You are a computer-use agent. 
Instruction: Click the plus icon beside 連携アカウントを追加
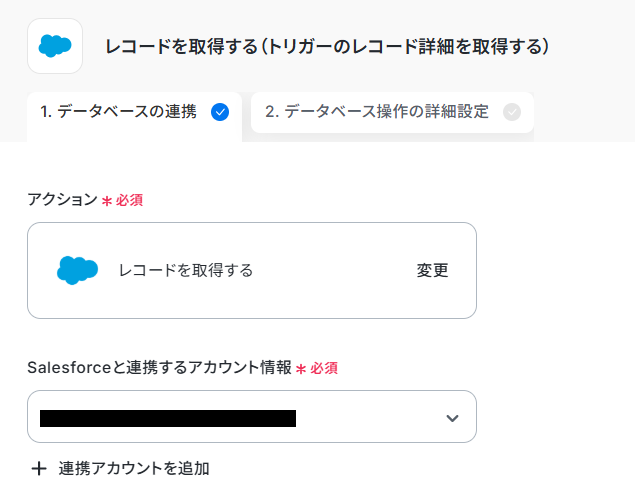tap(39, 468)
